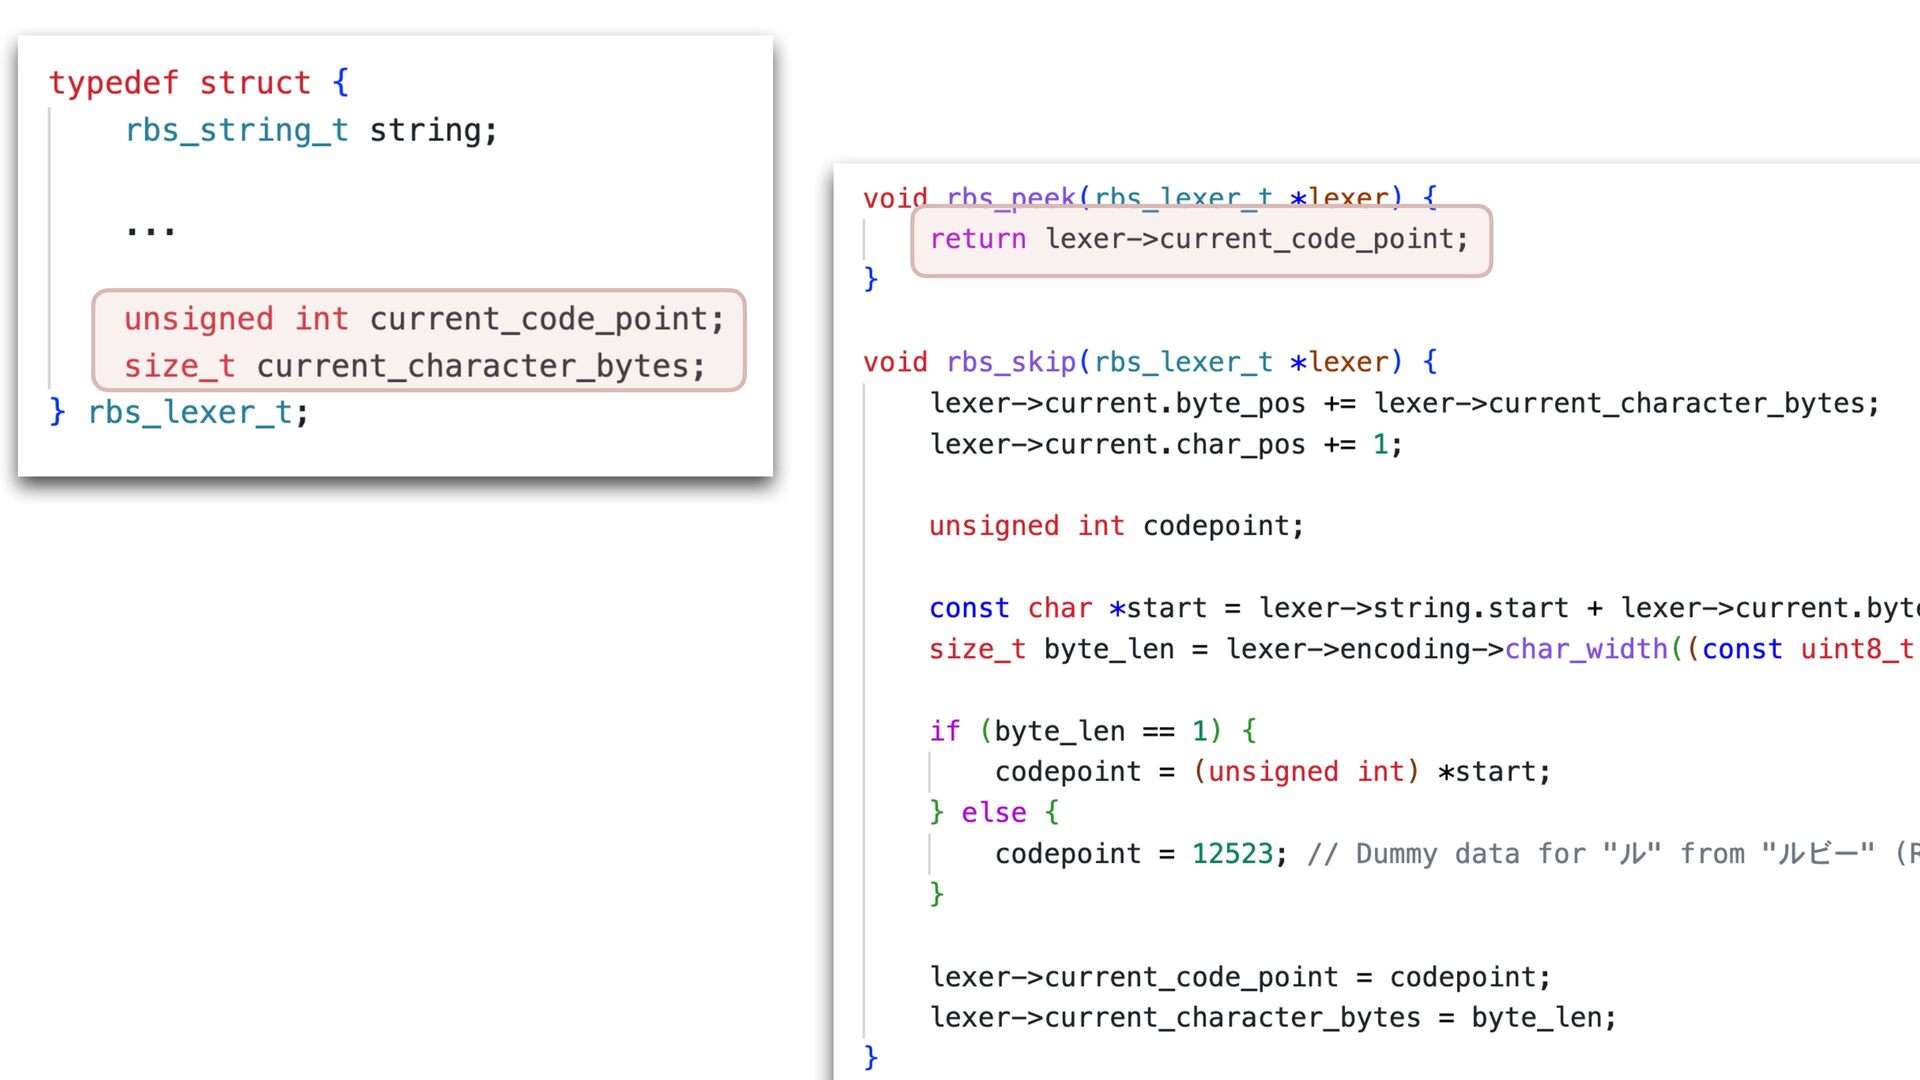Click the char_pos += 1 line
The width and height of the screenshot is (1920, 1080).
click(x=1165, y=444)
